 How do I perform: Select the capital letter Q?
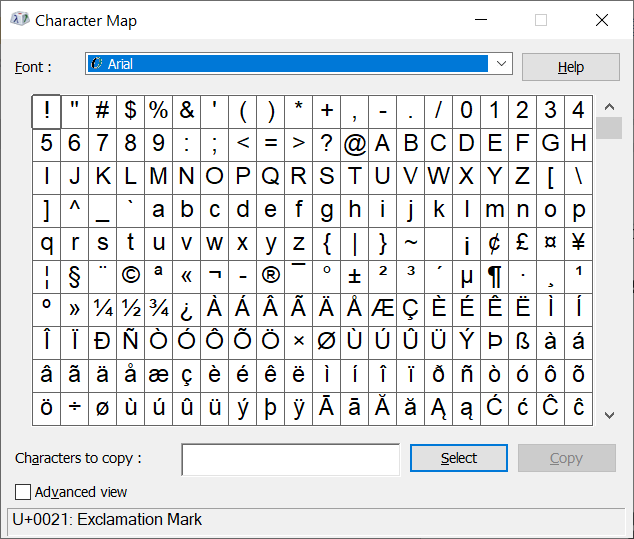coord(271,178)
